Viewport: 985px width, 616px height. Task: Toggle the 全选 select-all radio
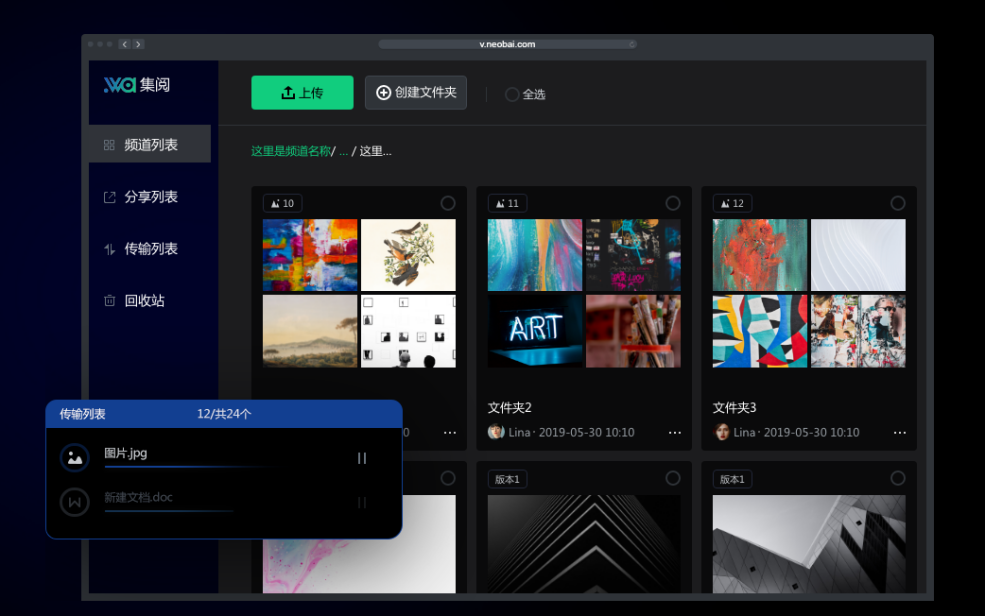click(x=512, y=94)
